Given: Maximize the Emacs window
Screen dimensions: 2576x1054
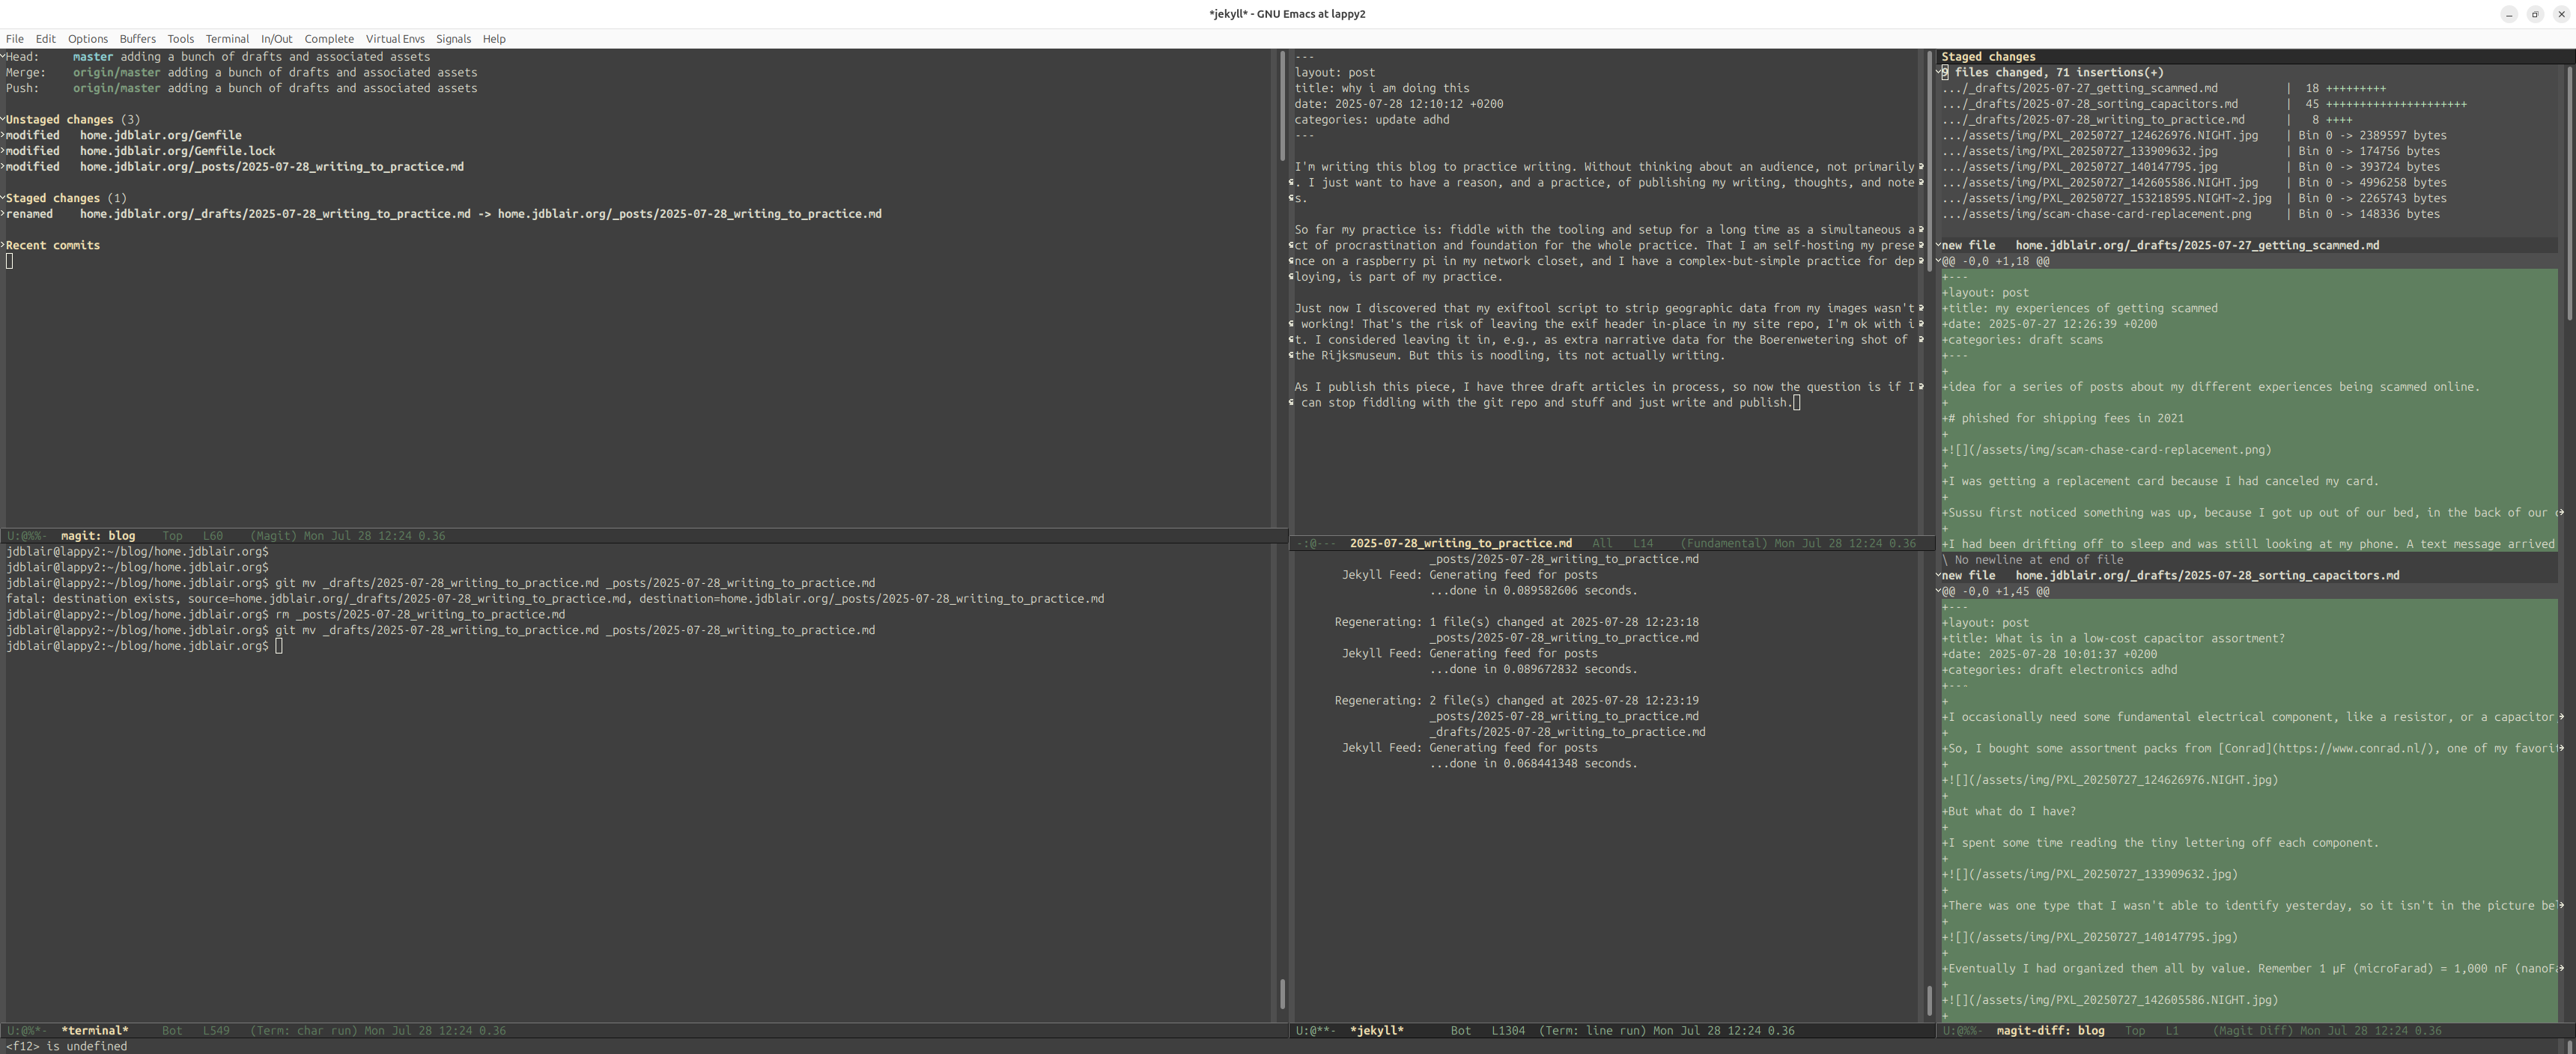Looking at the screenshot, I should pos(2535,14).
